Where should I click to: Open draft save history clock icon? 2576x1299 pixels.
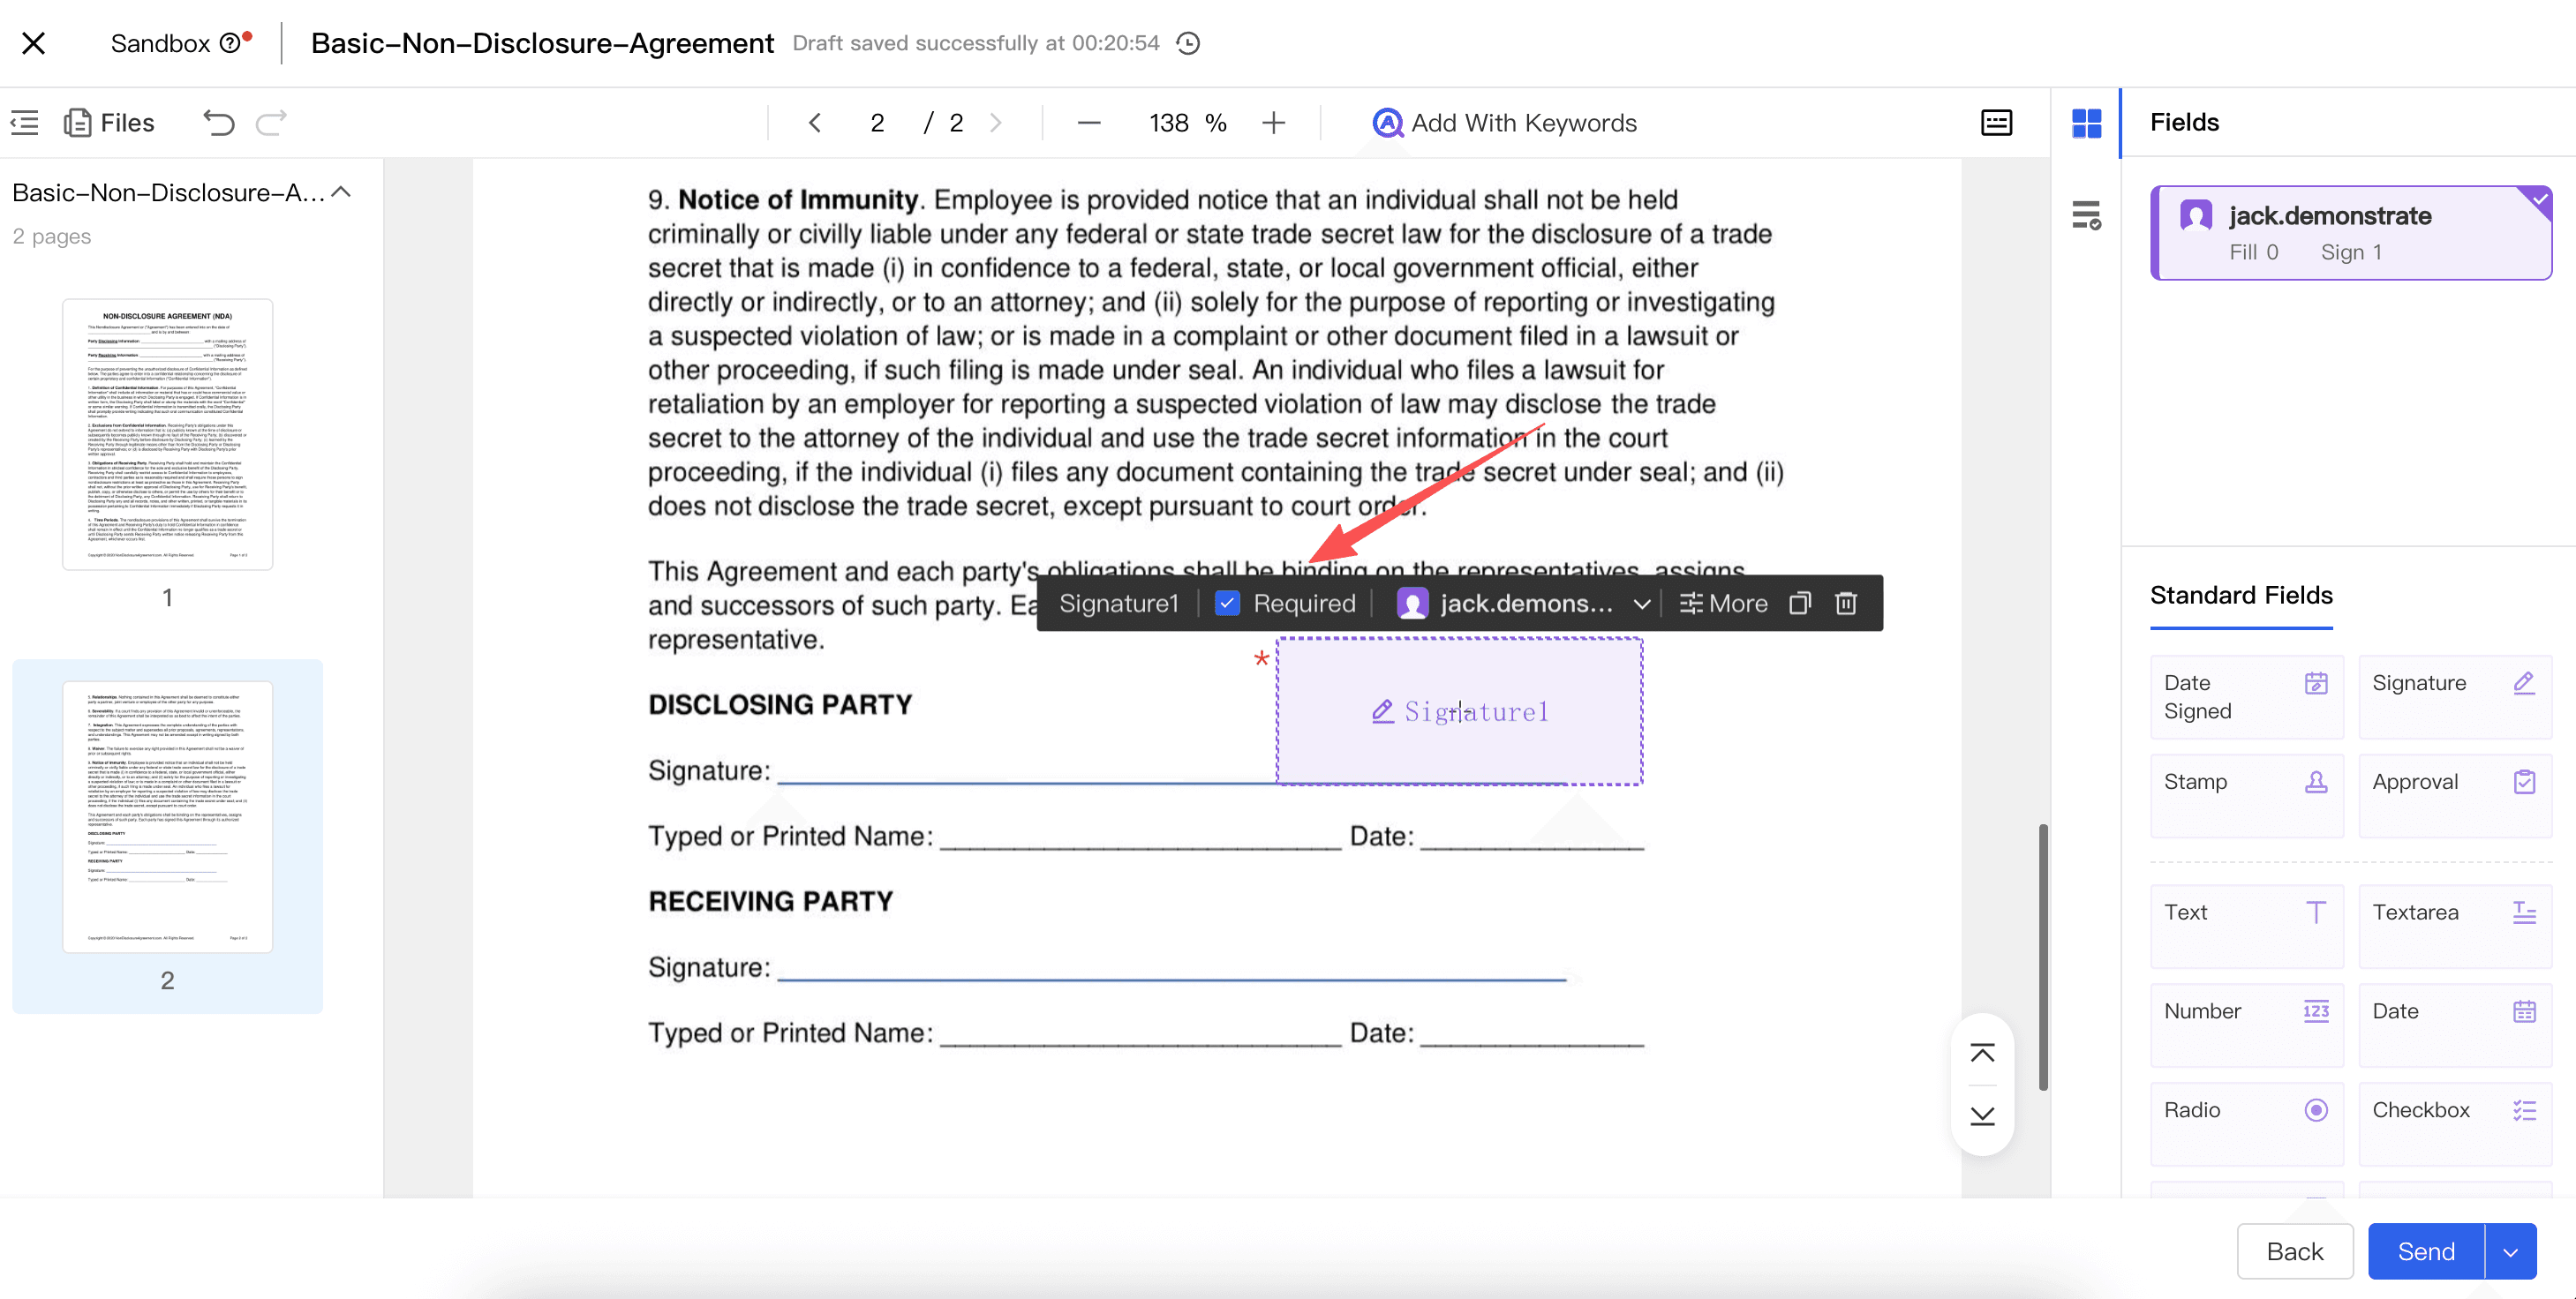pyautogui.click(x=1188, y=44)
